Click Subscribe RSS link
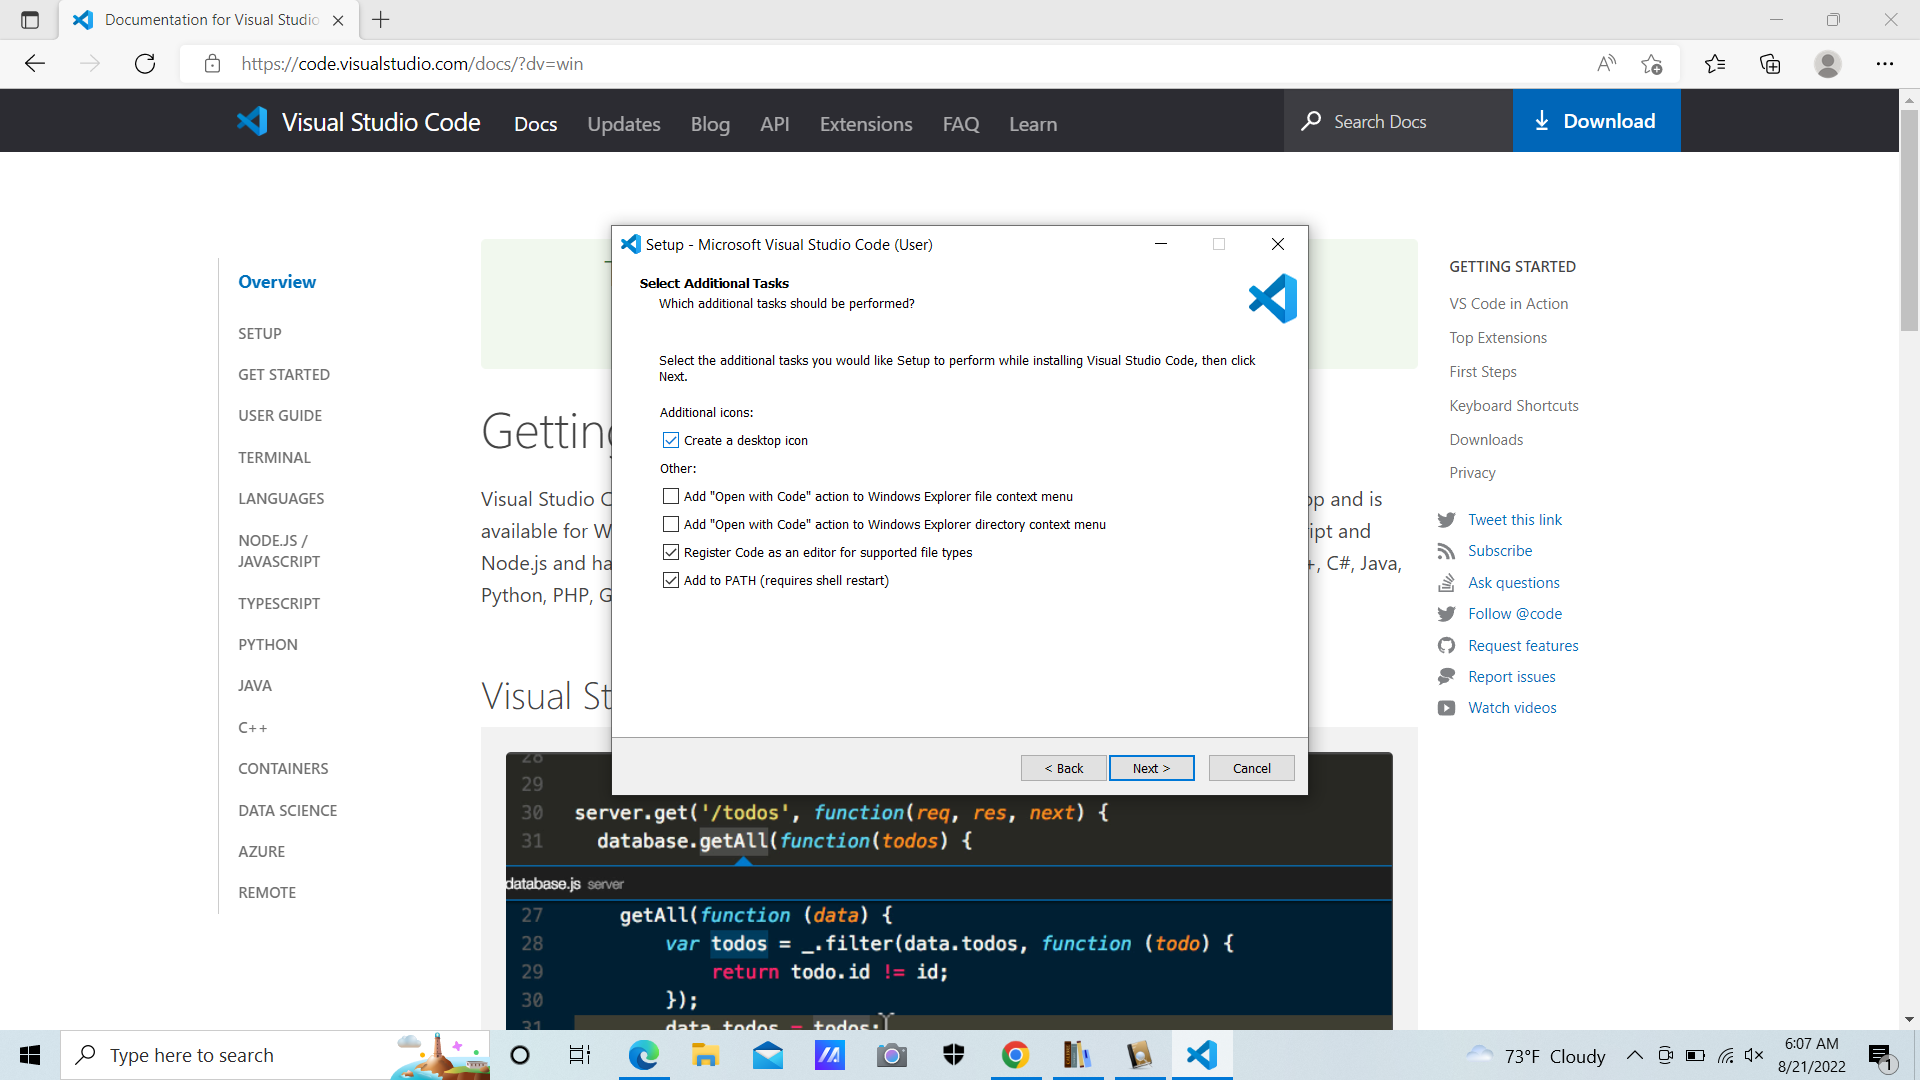Image resolution: width=1920 pixels, height=1080 pixels. coord(1499,550)
